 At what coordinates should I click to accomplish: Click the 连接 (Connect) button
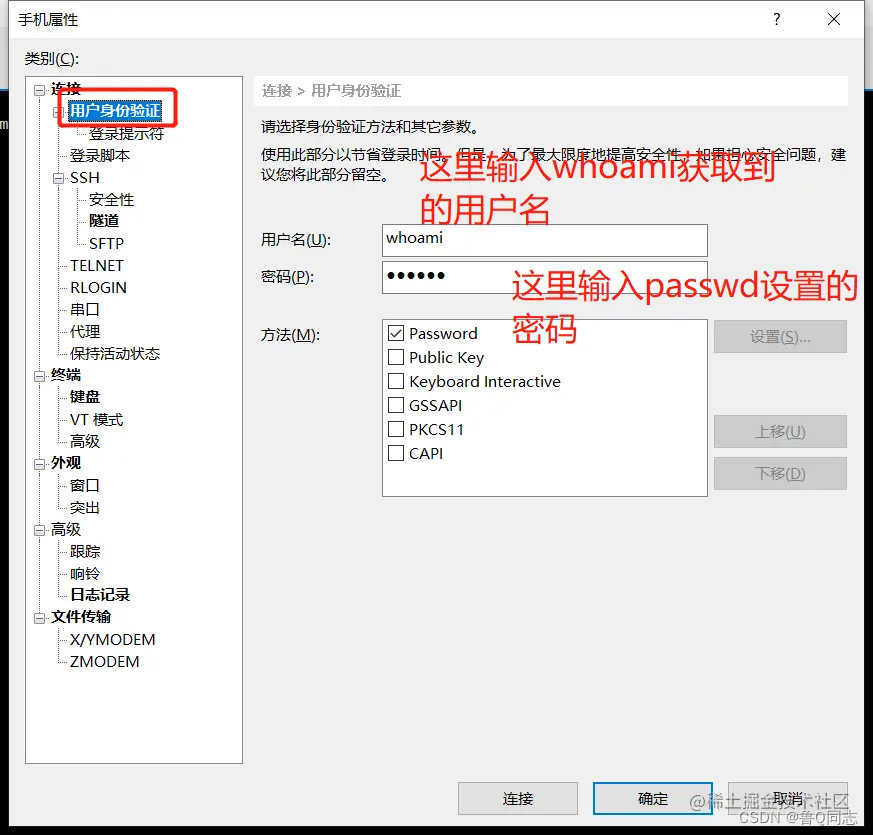(517, 798)
